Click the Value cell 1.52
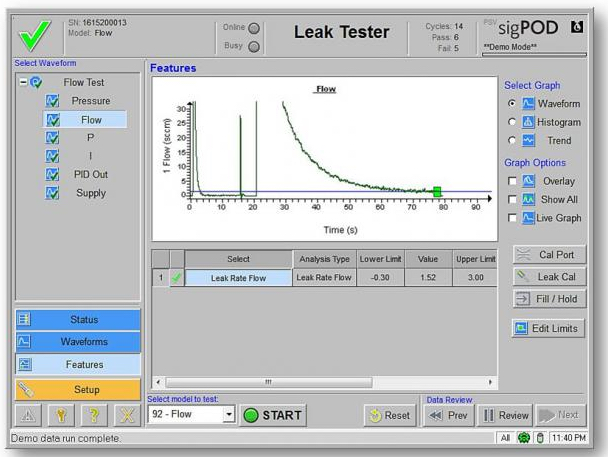The height and width of the screenshot is (457, 608). tap(428, 278)
